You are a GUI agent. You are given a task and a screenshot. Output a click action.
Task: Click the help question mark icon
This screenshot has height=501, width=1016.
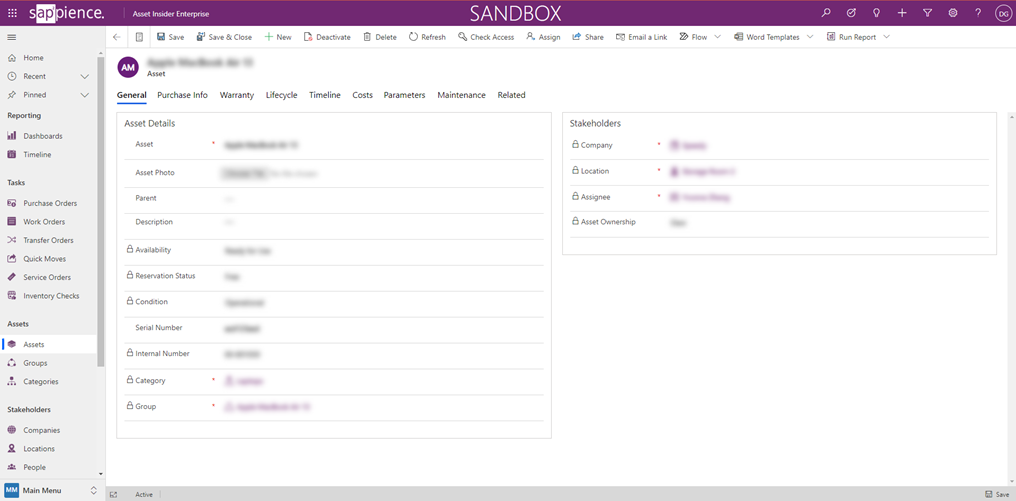click(978, 13)
